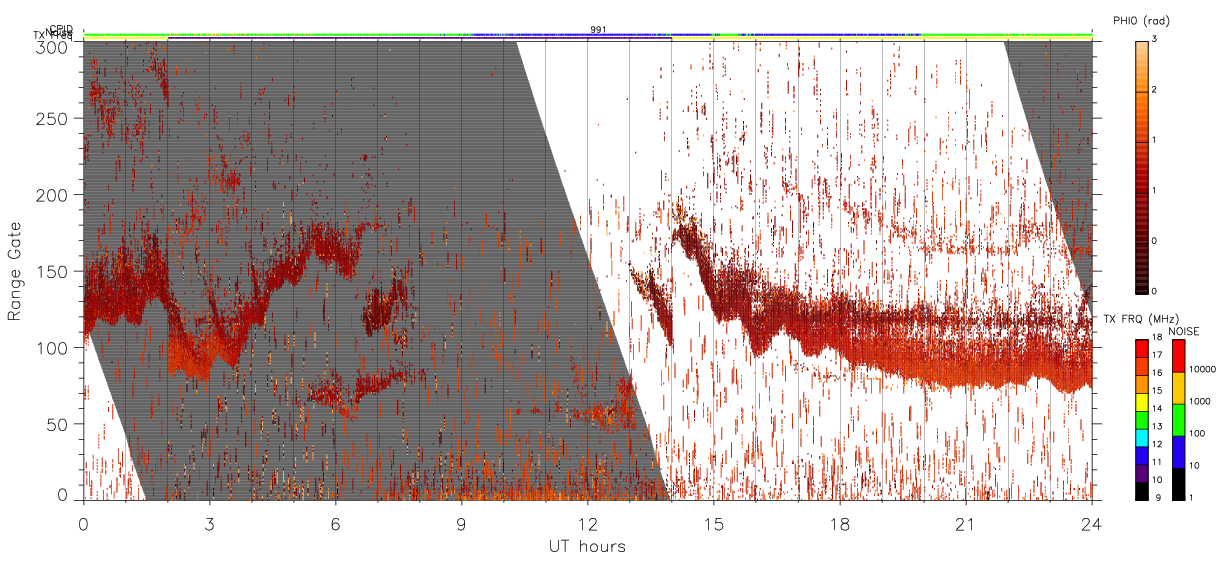Click the '10000' label in NOISE legend

1201,369
